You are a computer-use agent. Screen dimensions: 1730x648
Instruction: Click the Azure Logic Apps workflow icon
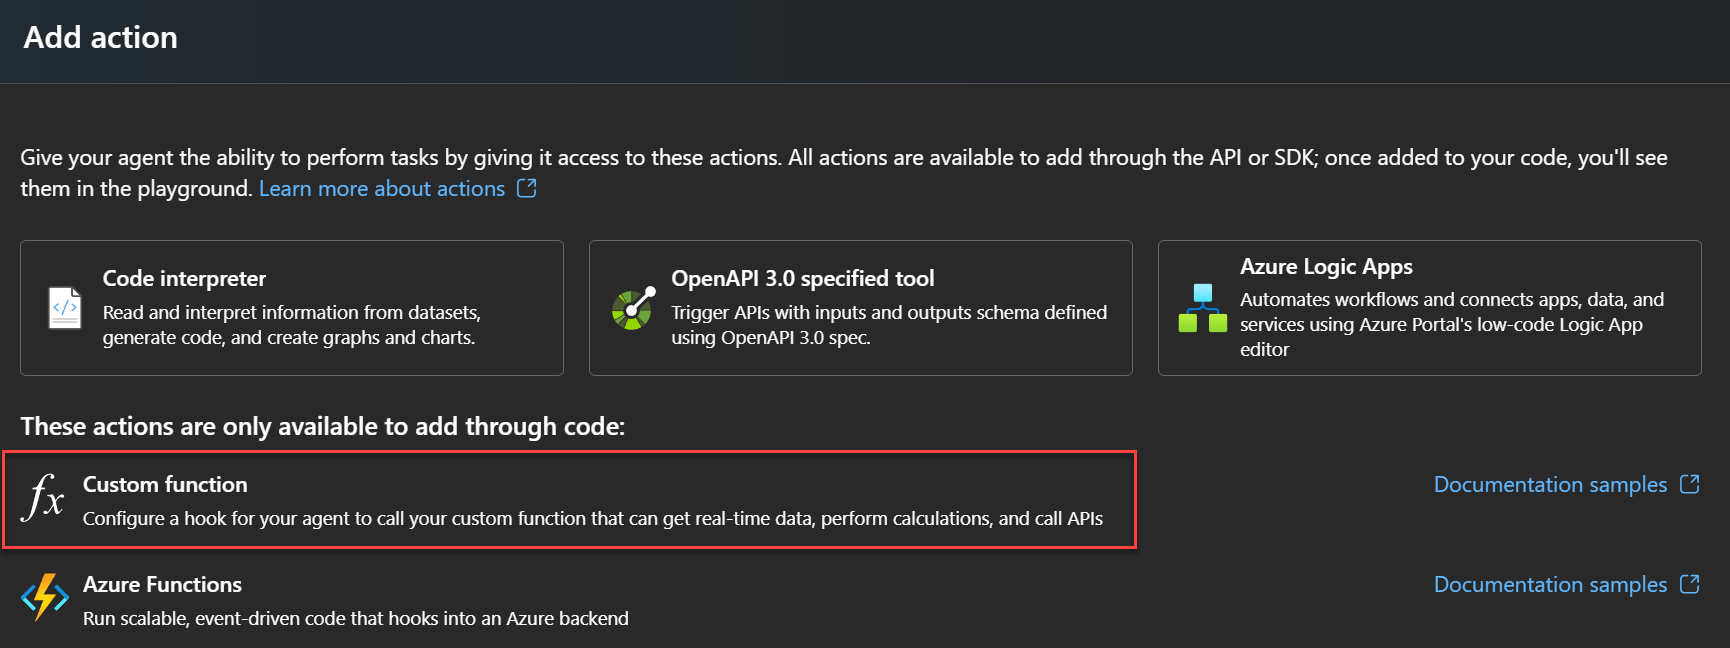click(x=1204, y=308)
